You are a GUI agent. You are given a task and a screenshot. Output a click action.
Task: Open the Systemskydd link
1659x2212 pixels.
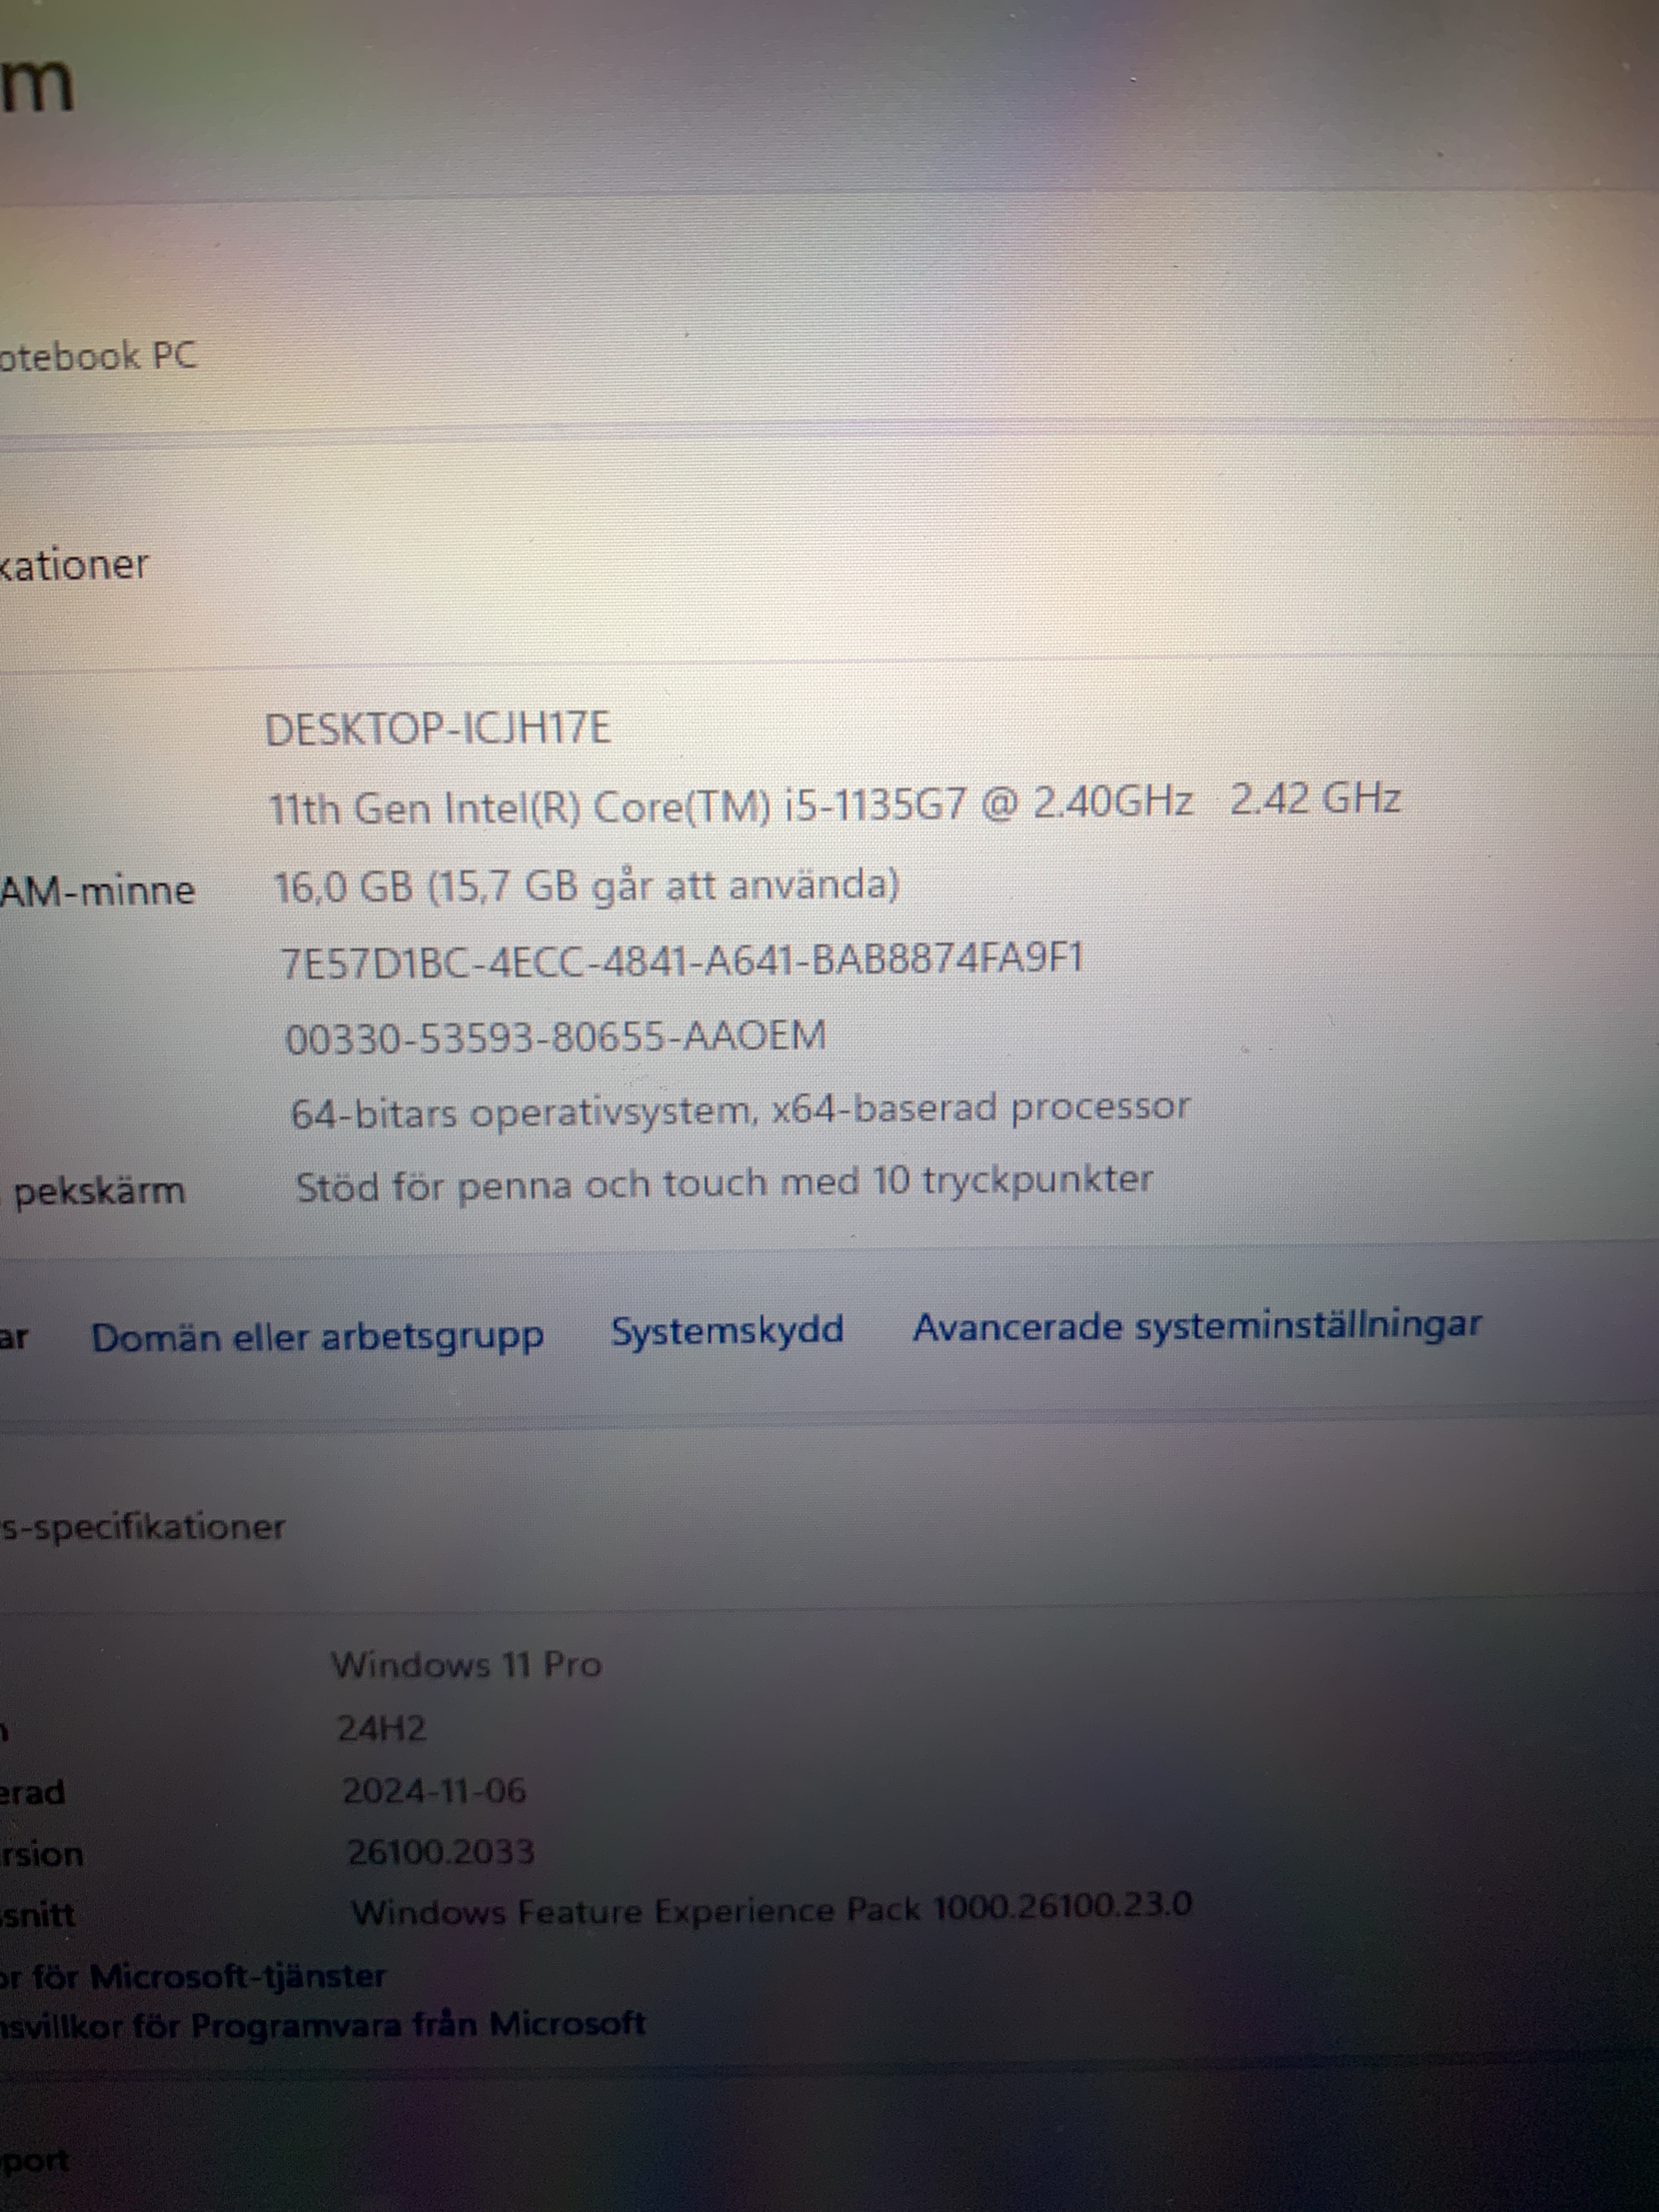click(x=727, y=1330)
